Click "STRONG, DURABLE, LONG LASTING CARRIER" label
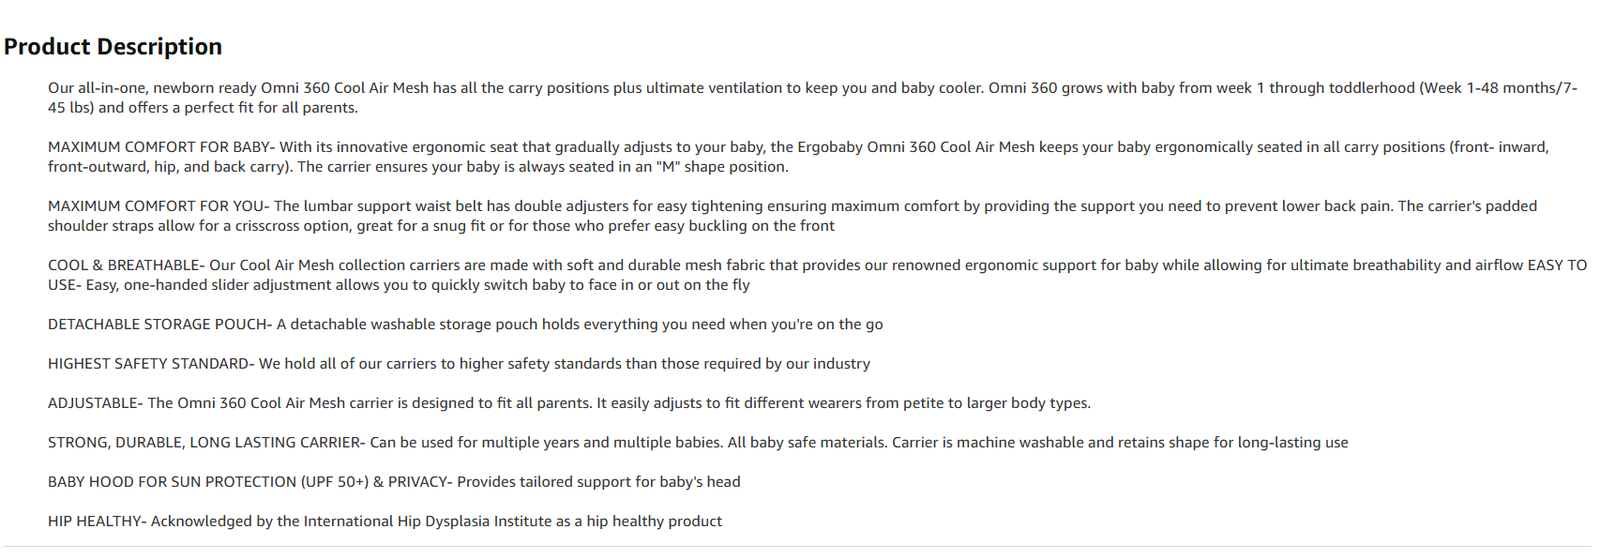Image resolution: width=1600 pixels, height=560 pixels. 204,442
